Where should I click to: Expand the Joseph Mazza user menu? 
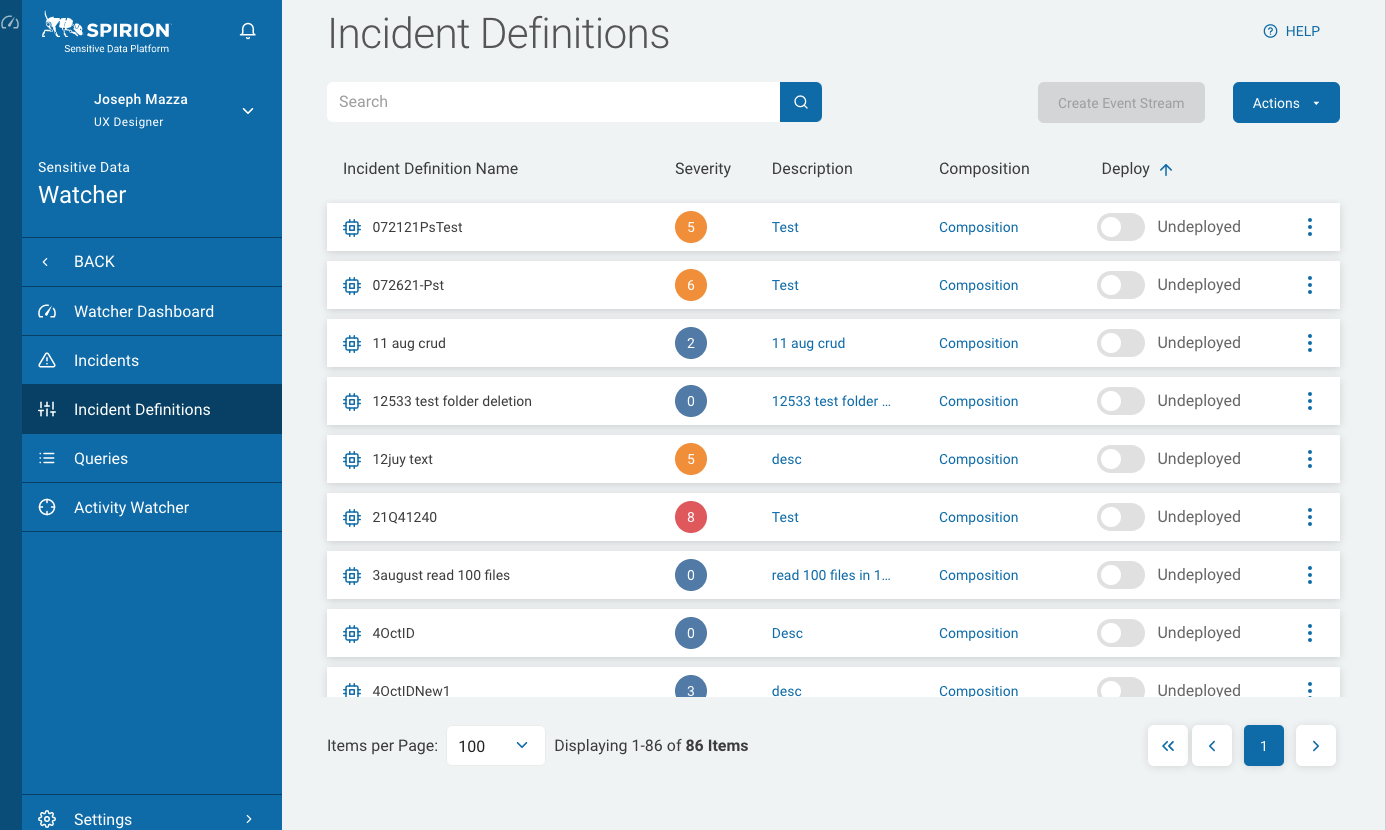coord(248,110)
